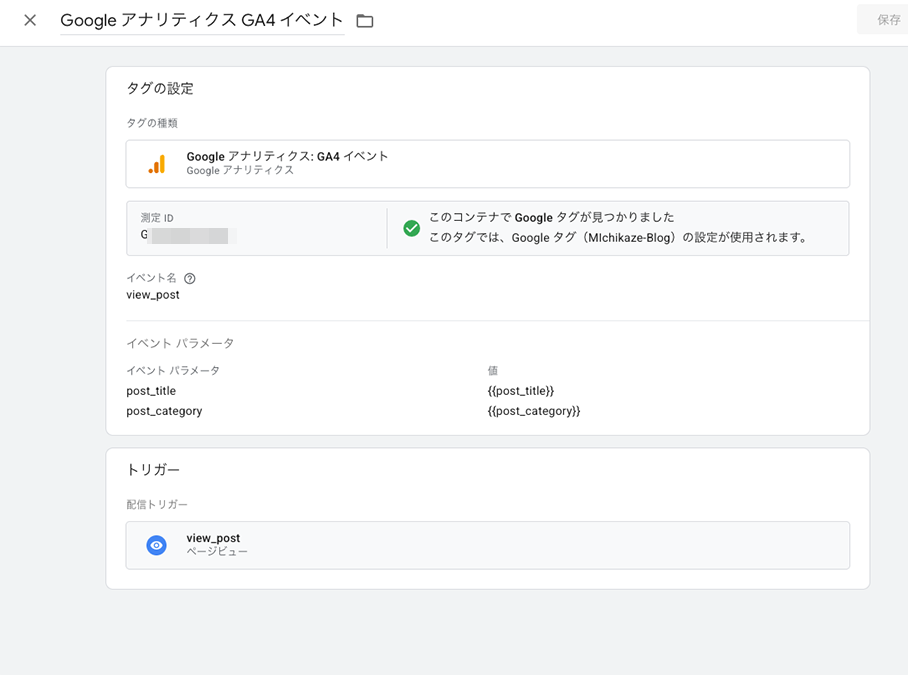Viewport: 908px width, 675px height.
Task: Select the GA4 イベント tag type card
Action: point(488,164)
